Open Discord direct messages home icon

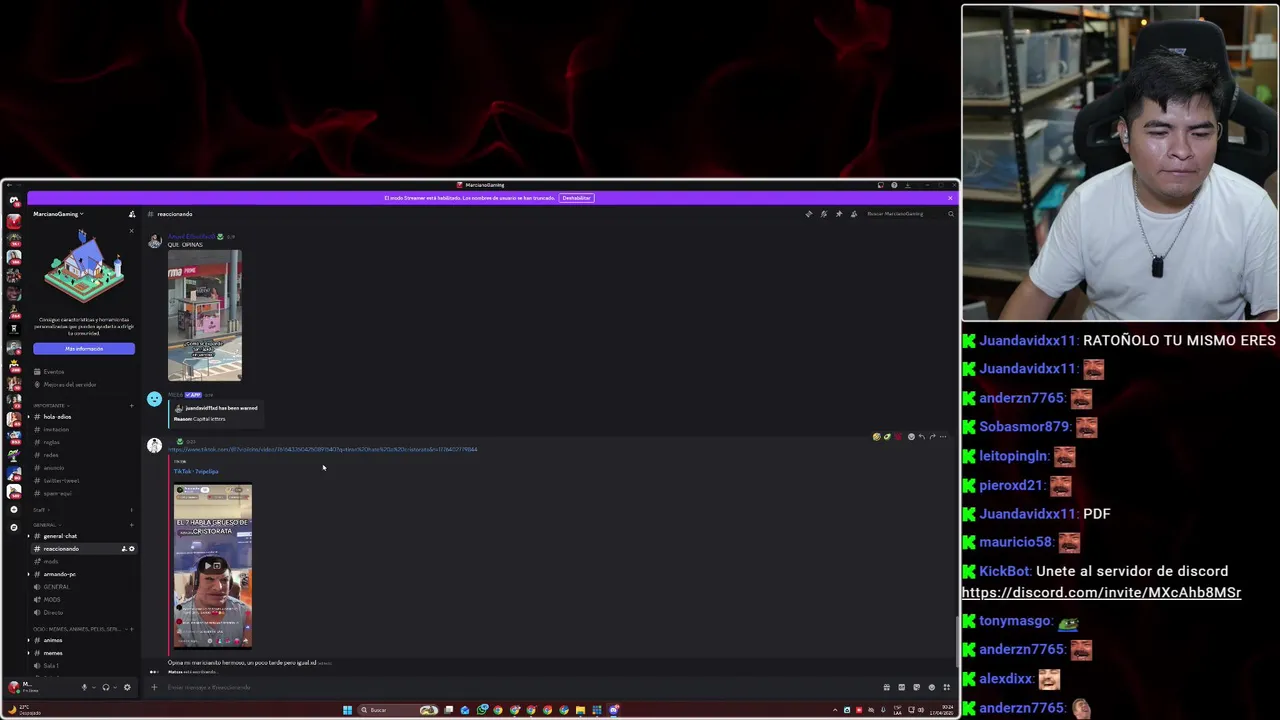14,201
